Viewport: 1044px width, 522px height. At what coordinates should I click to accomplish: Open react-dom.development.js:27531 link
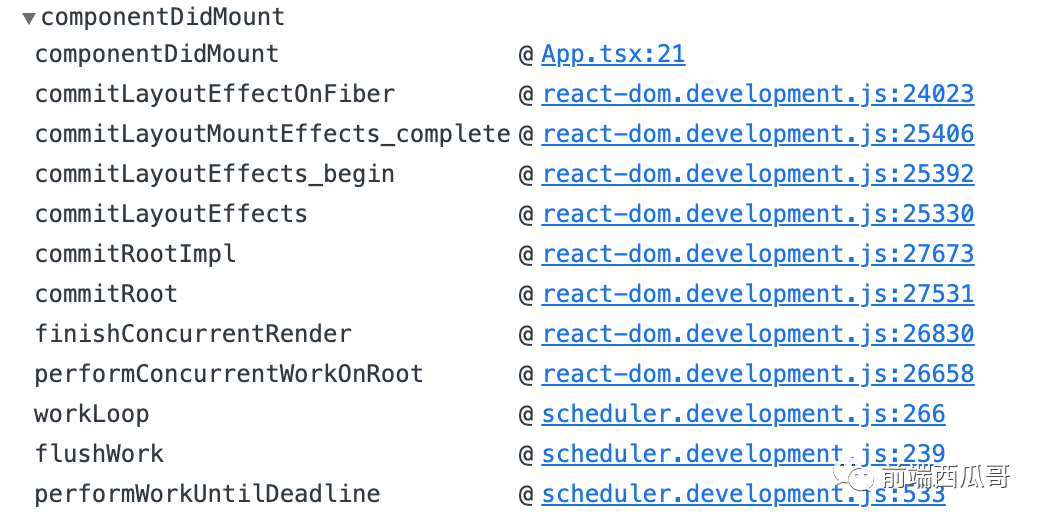click(758, 294)
